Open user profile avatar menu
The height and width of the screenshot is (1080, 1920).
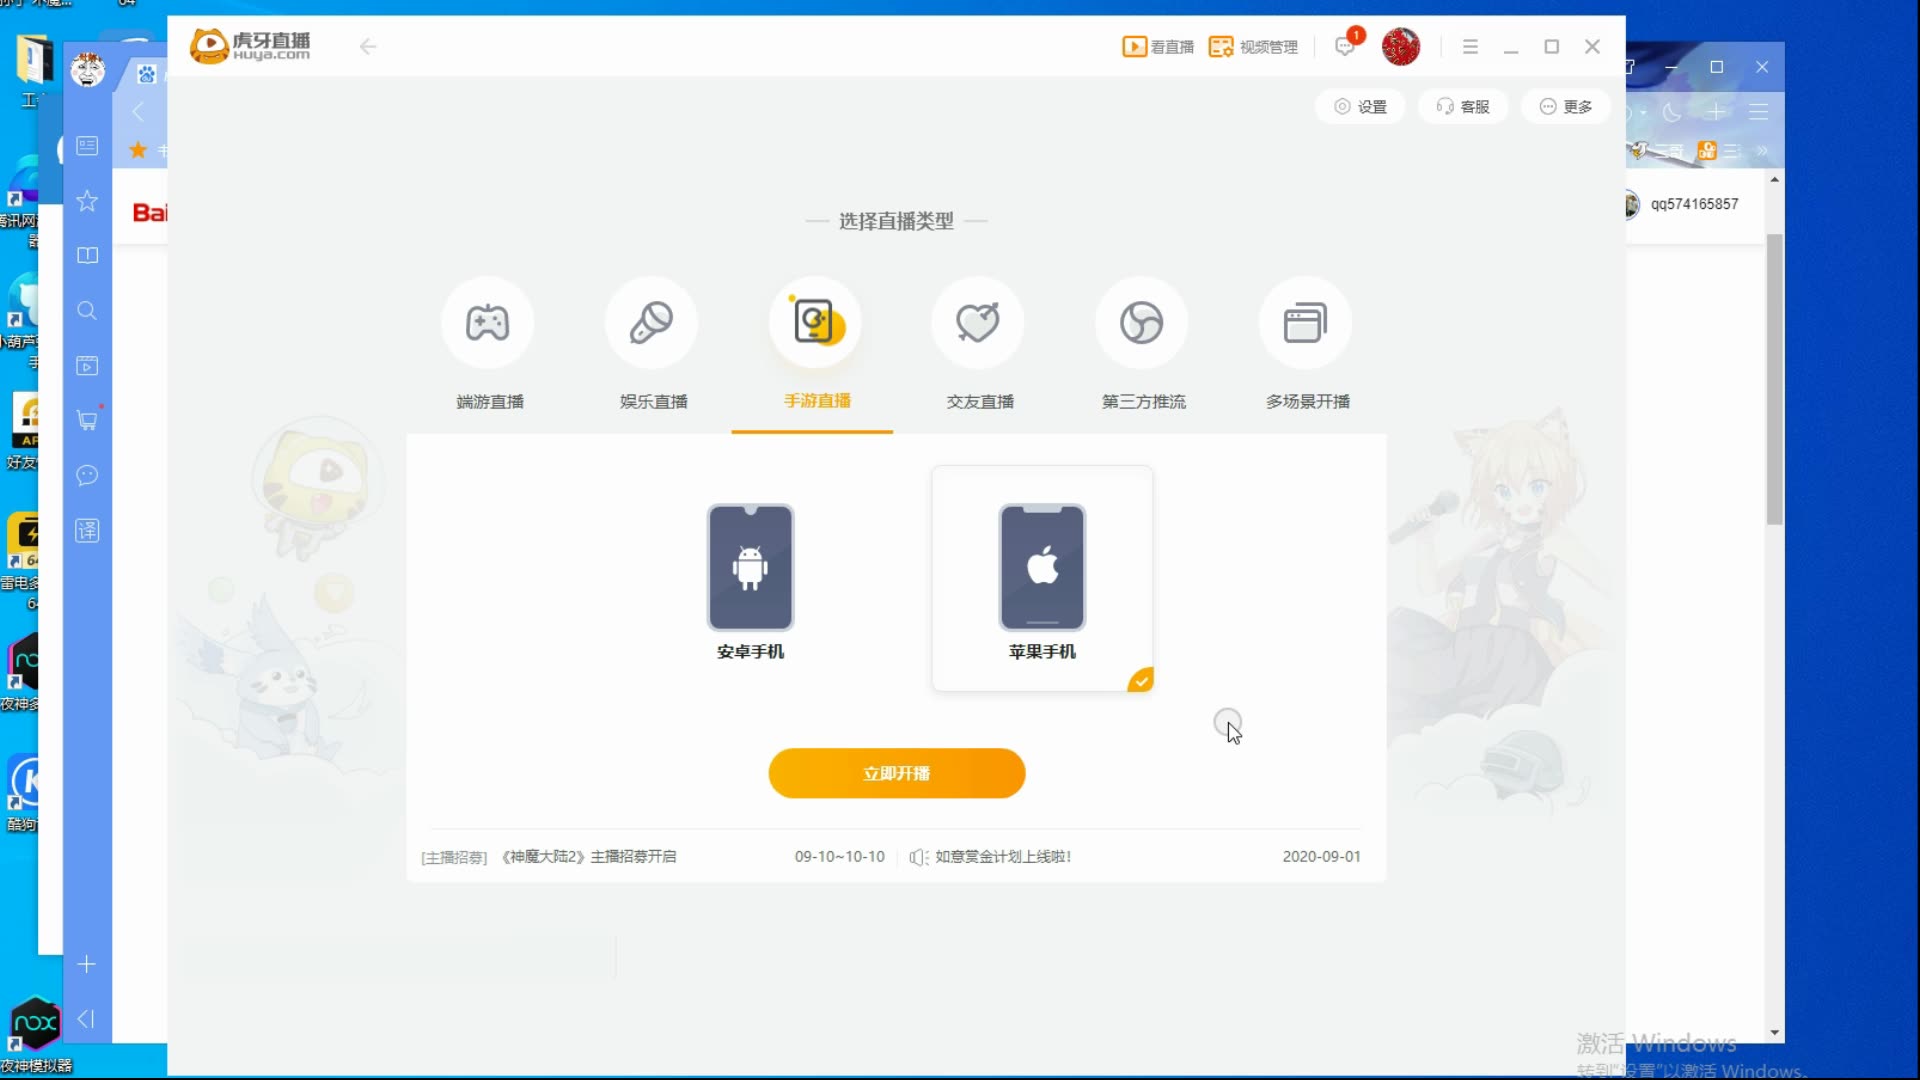coord(1400,46)
